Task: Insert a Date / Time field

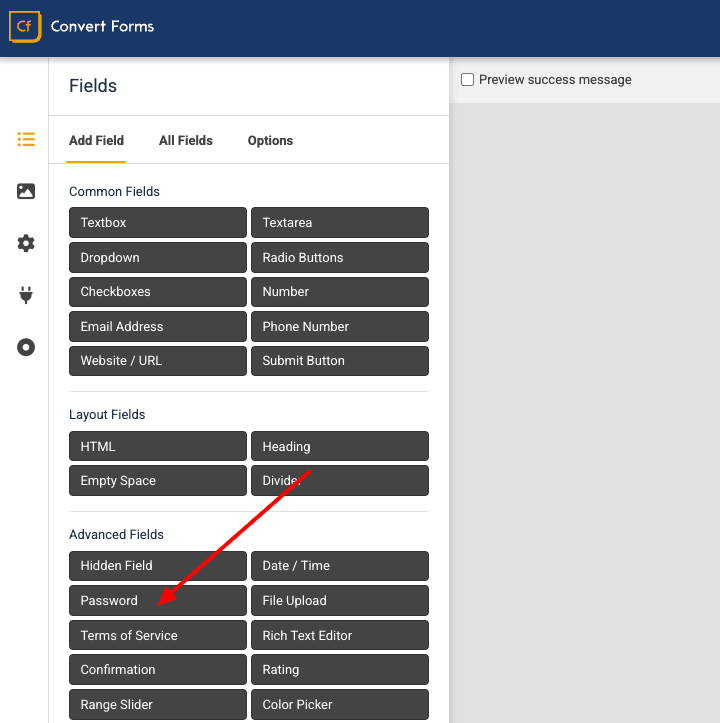Action: (x=339, y=566)
